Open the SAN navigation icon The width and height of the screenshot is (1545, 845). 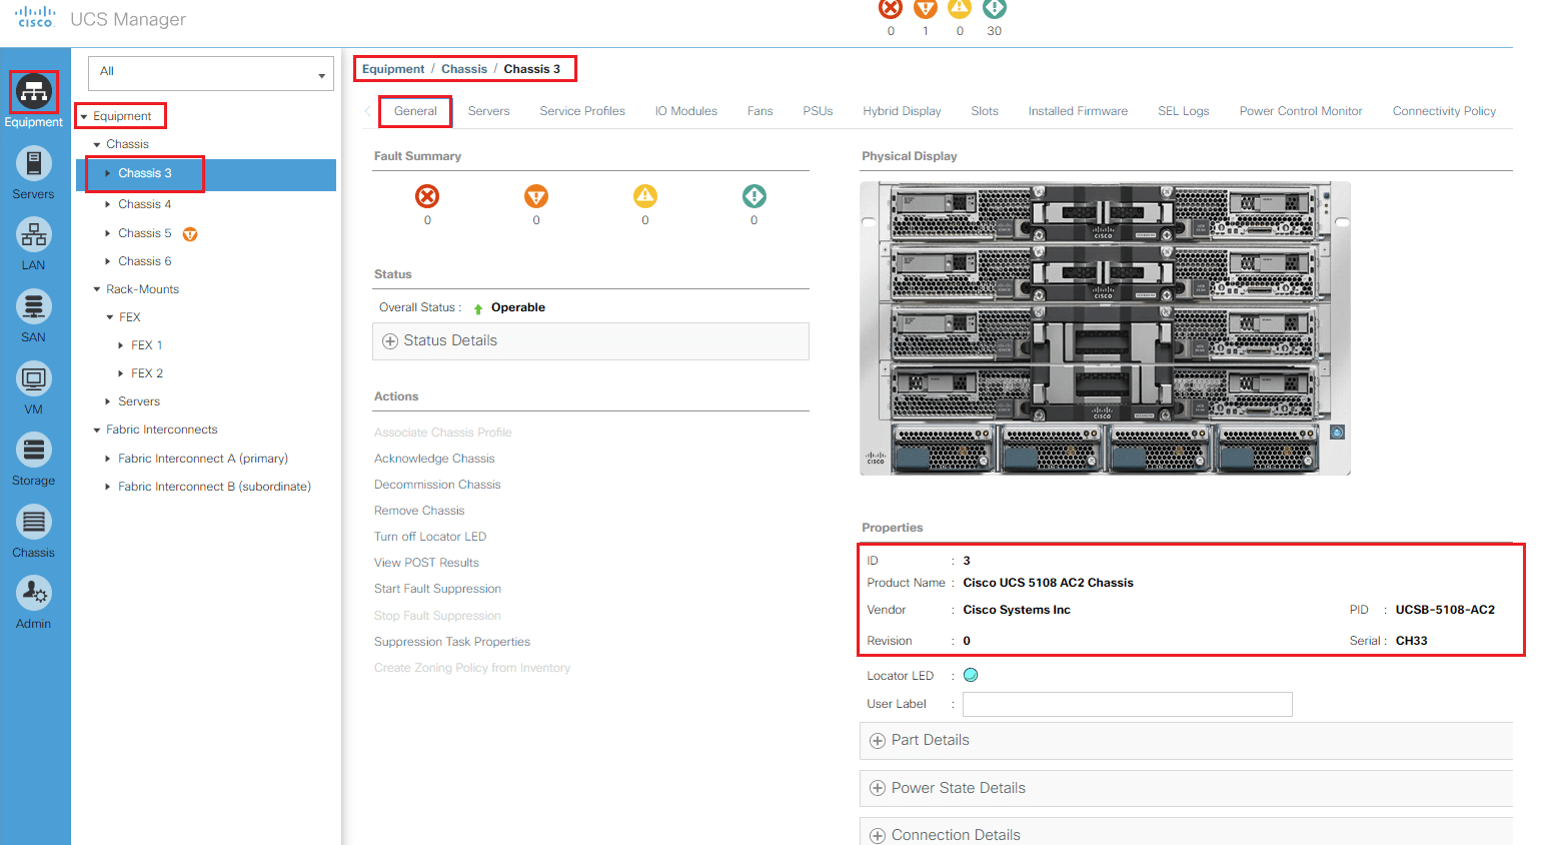33,307
